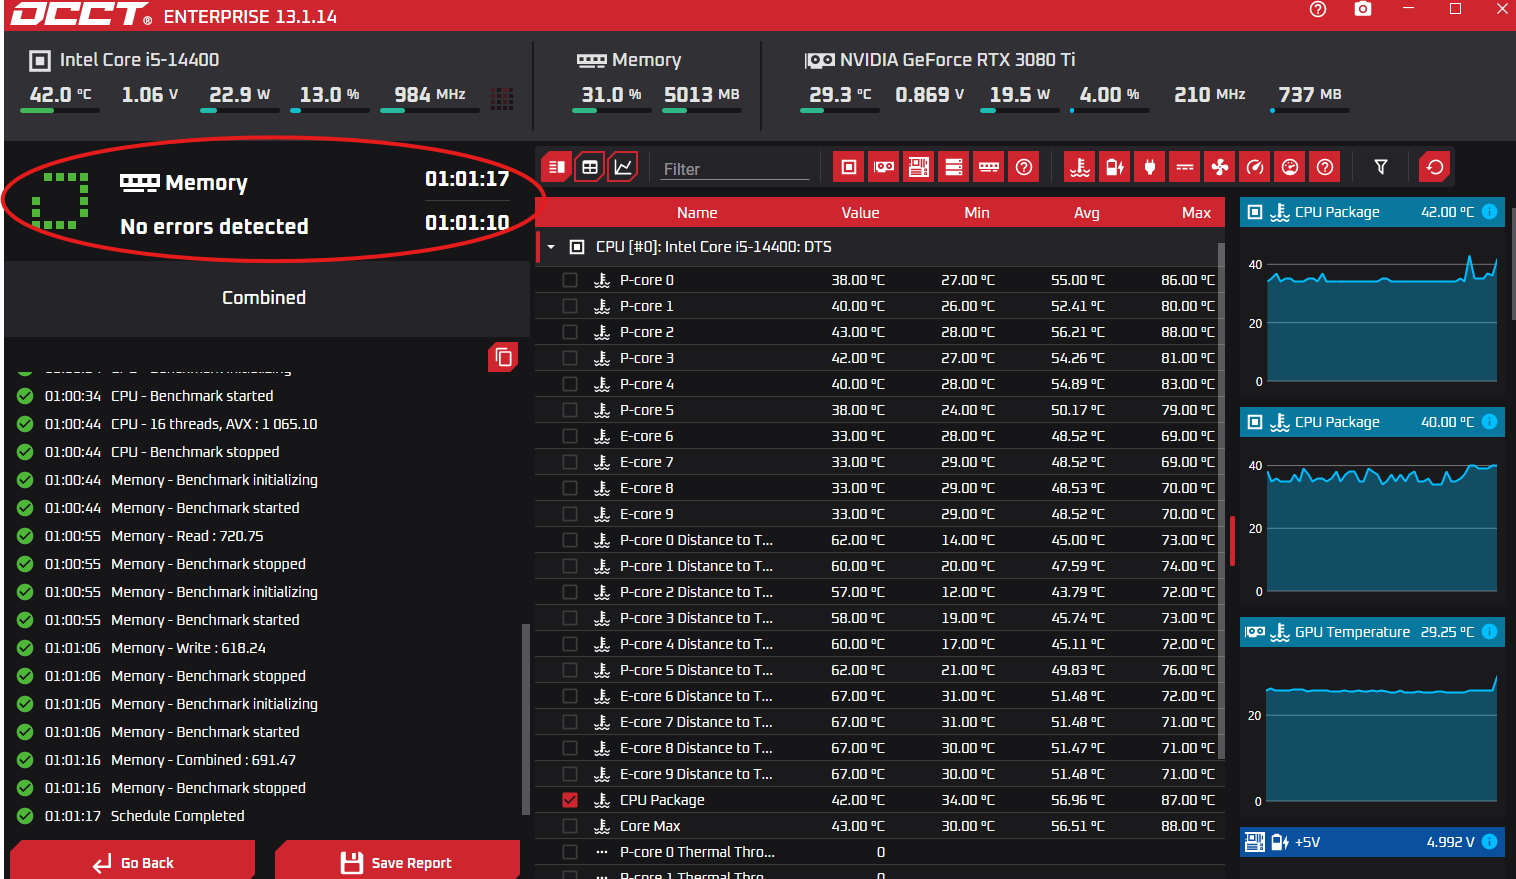Click the funnel filter icon

coord(1381,167)
